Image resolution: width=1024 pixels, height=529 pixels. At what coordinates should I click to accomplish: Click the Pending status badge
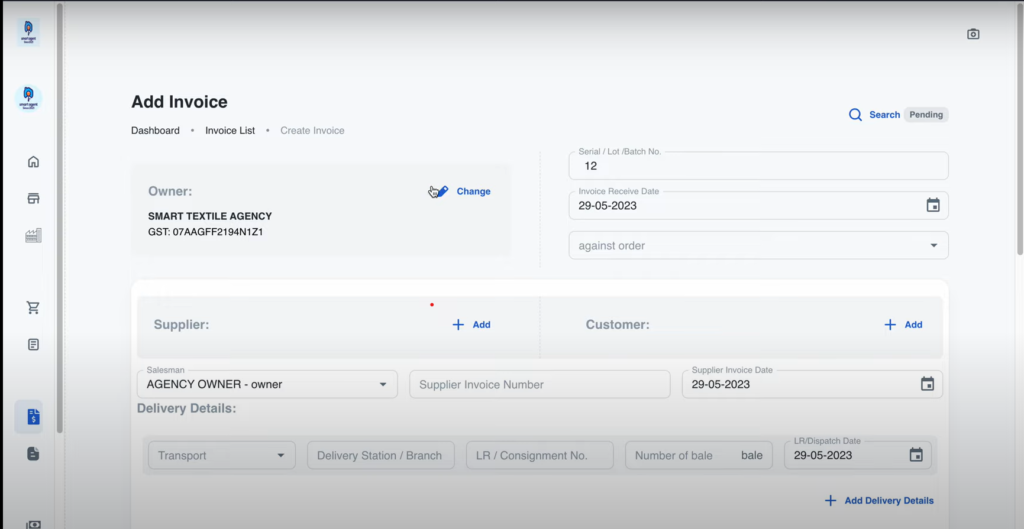[926, 115]
